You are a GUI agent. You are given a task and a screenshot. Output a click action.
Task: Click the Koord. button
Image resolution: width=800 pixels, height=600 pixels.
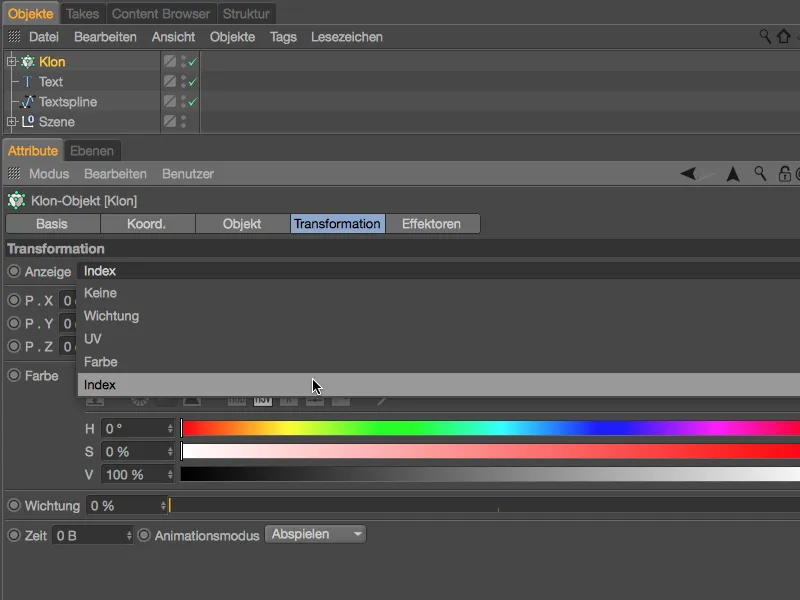[147, 224]
